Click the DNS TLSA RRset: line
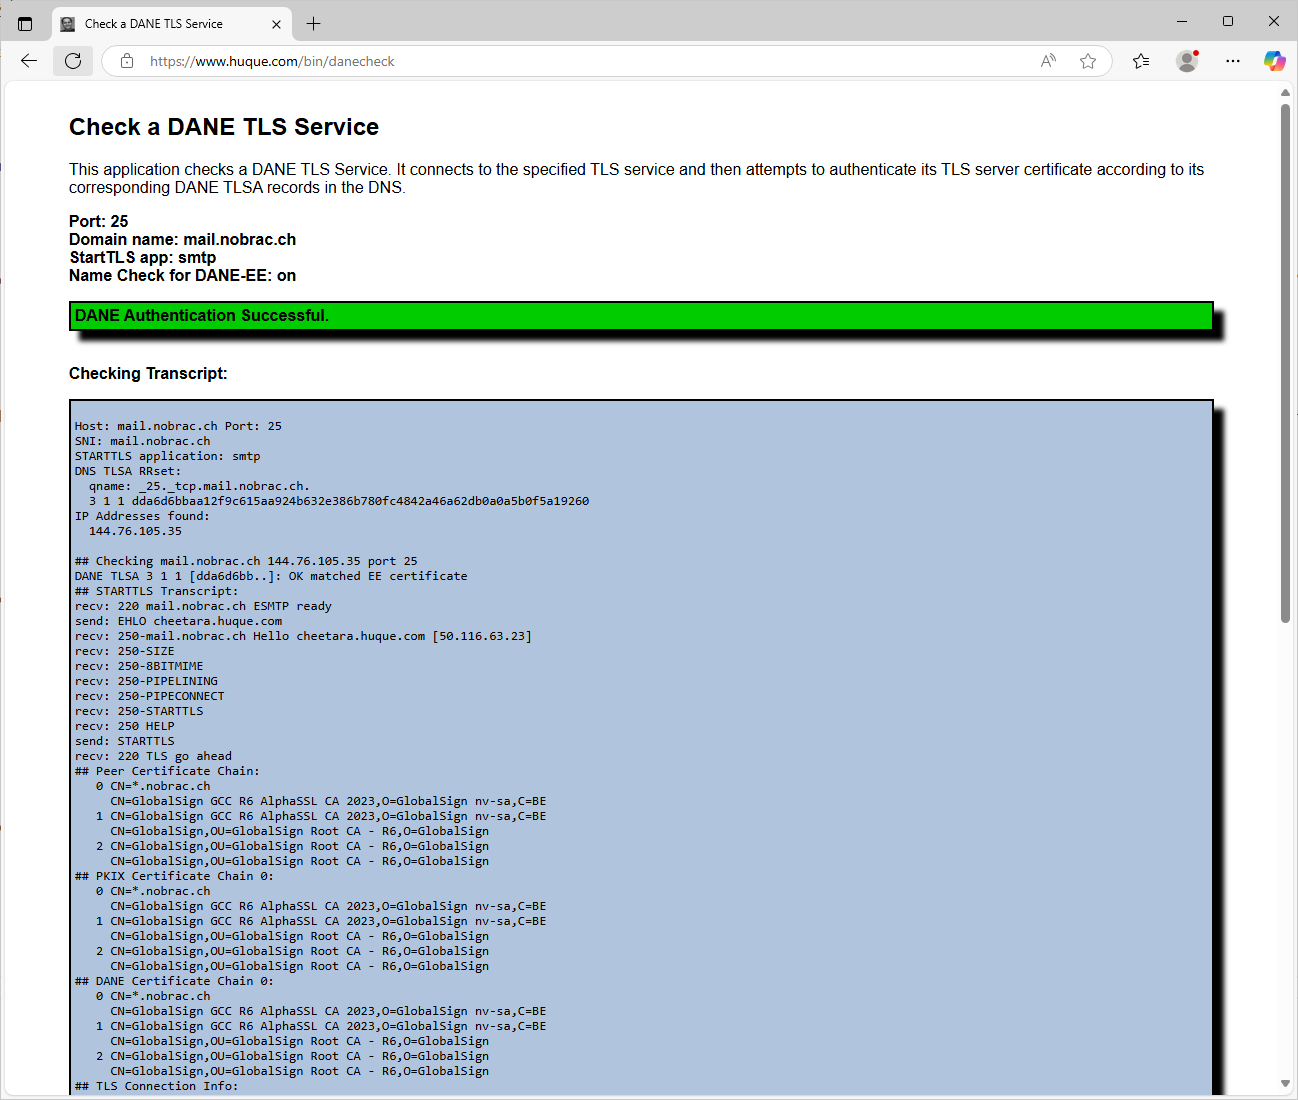Image resolution: width=1298 pixels, height=1100 pixels. [128, 471]
